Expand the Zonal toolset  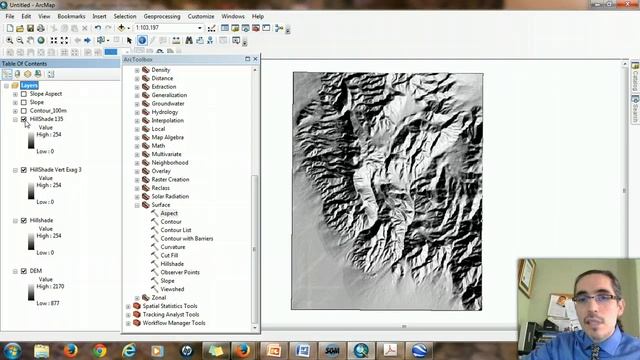coord(137,298)
